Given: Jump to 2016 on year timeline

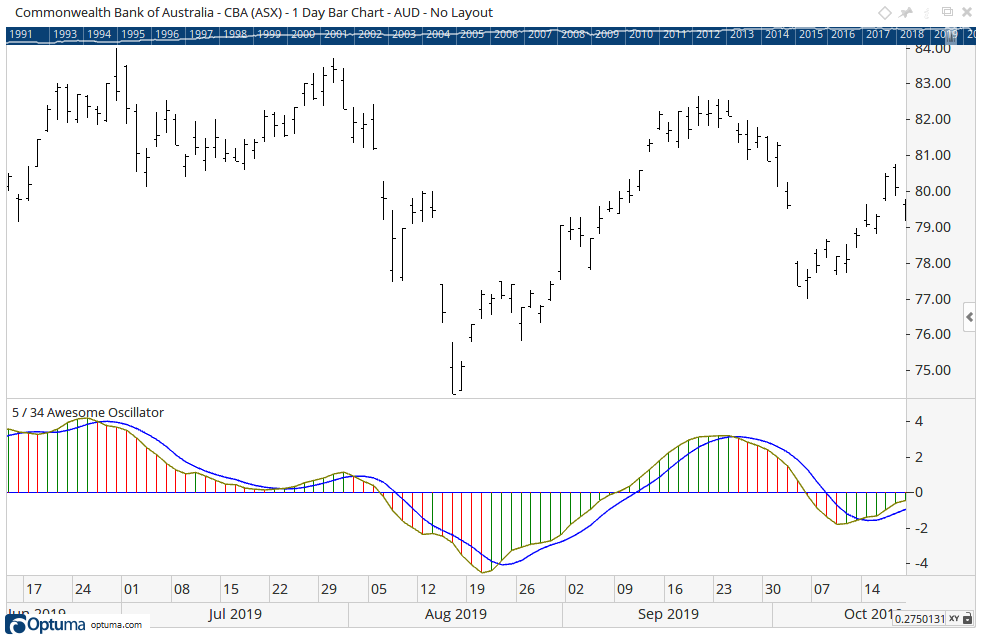Looking at the screenshot, I should tap(844, 34).
